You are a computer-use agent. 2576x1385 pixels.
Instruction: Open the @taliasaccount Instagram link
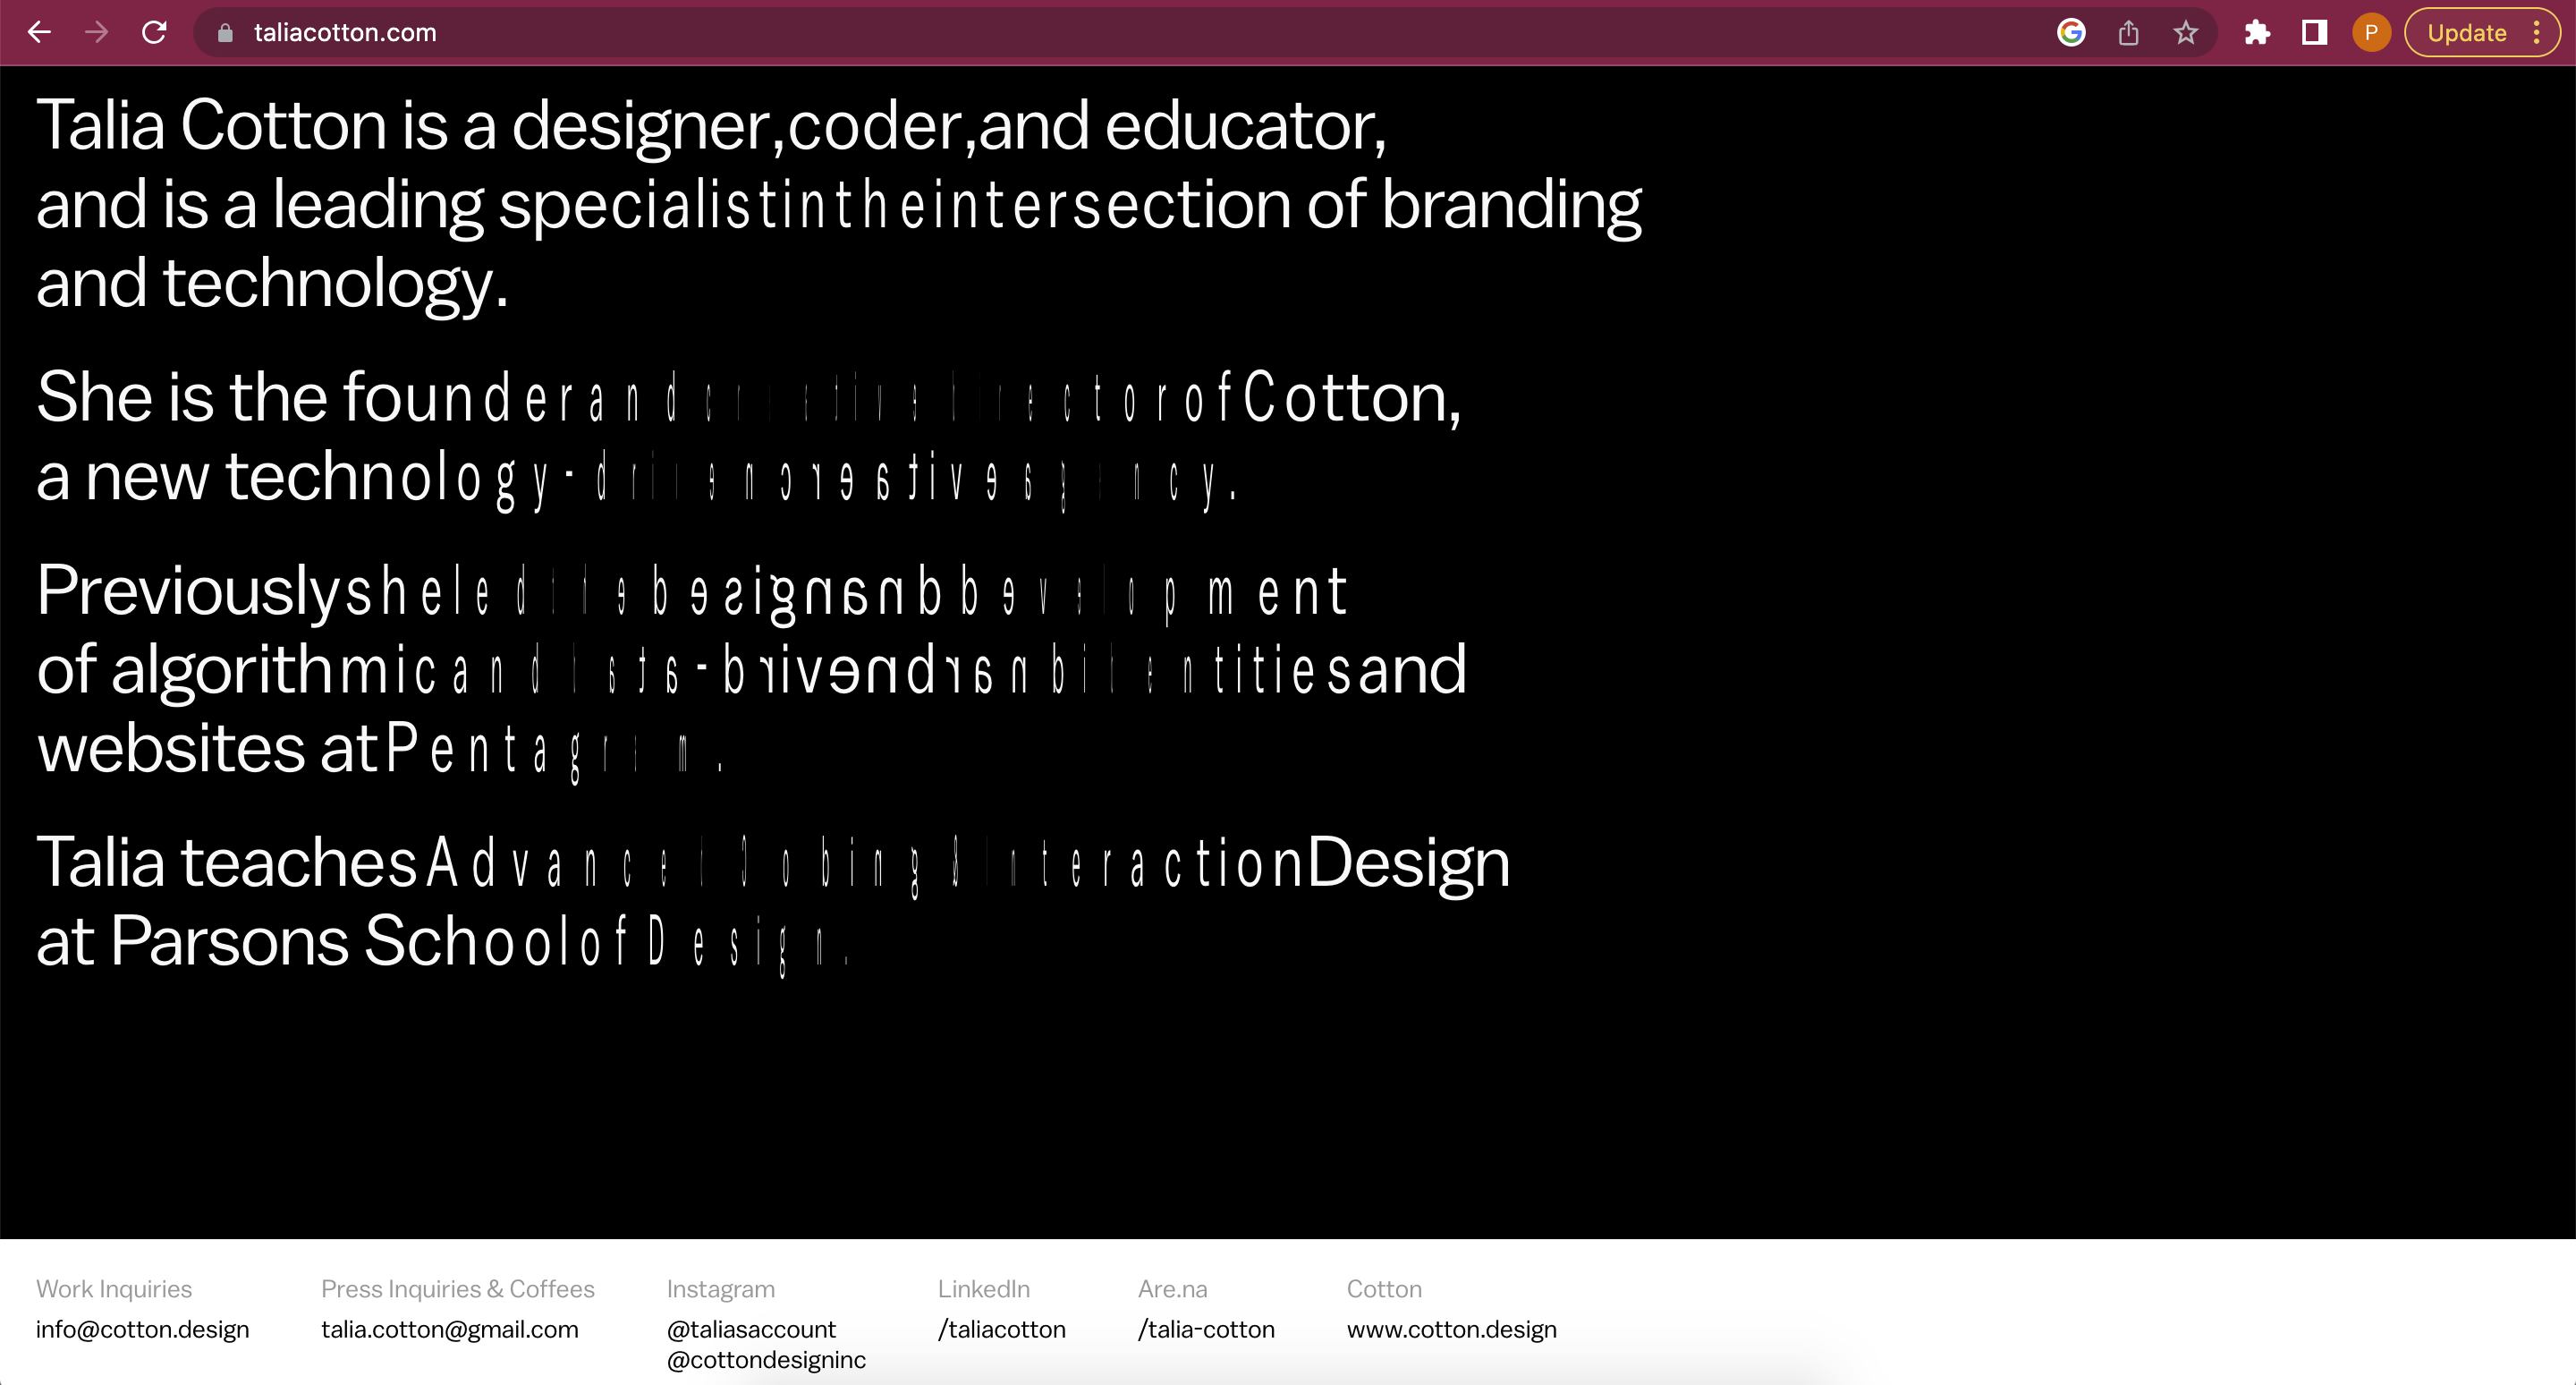point(751,1329)
